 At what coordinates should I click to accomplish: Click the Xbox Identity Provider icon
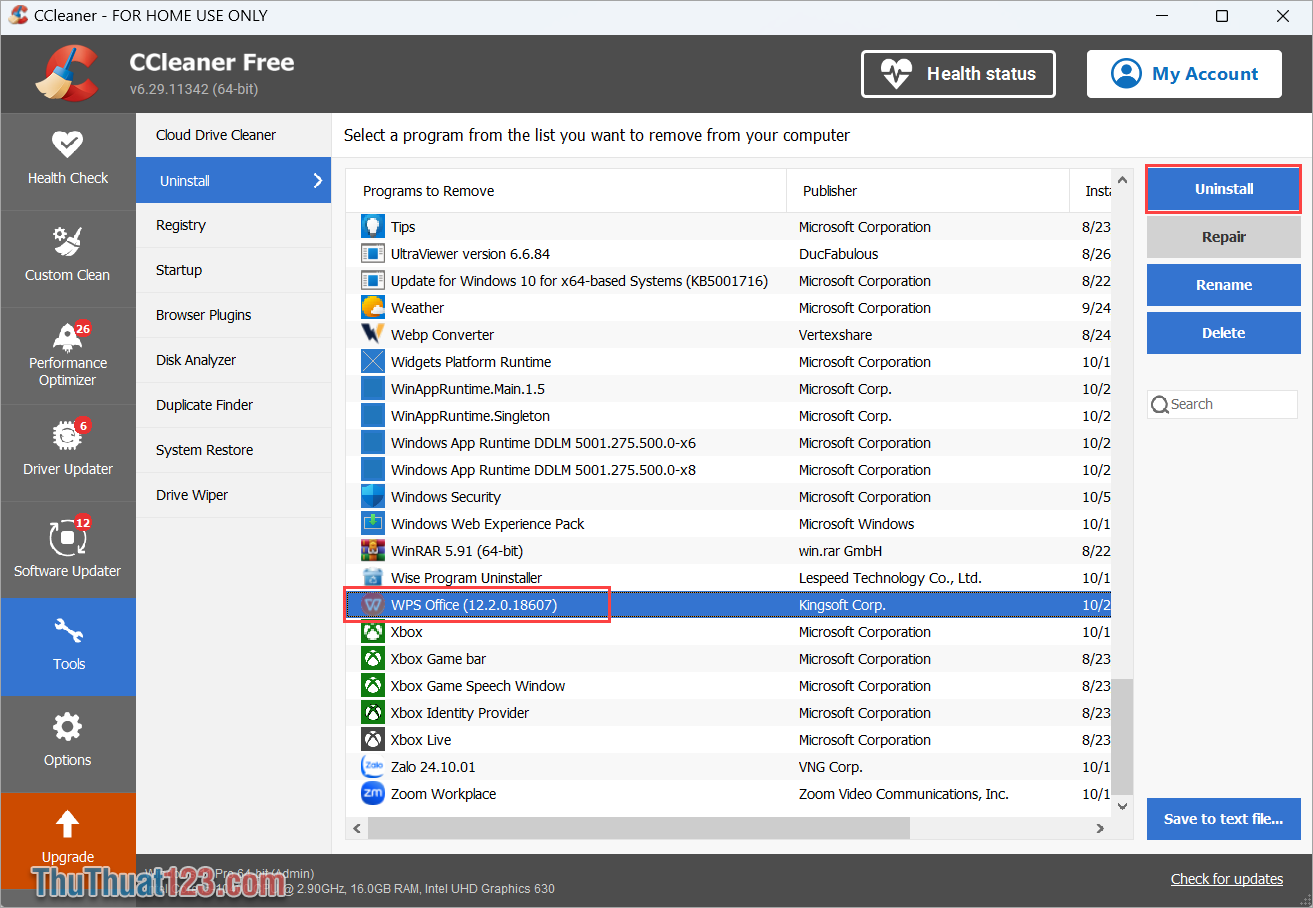[372, 713]
